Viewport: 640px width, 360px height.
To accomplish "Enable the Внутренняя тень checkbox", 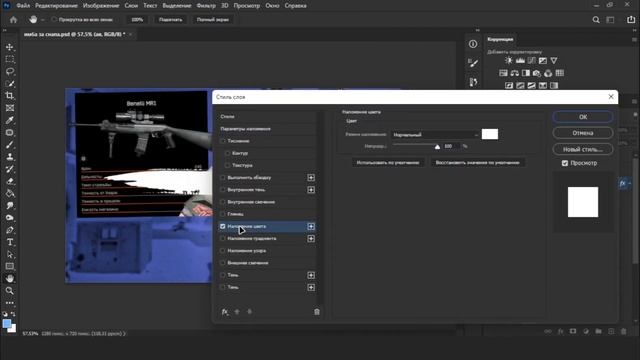I will click(x=222, y=190).
